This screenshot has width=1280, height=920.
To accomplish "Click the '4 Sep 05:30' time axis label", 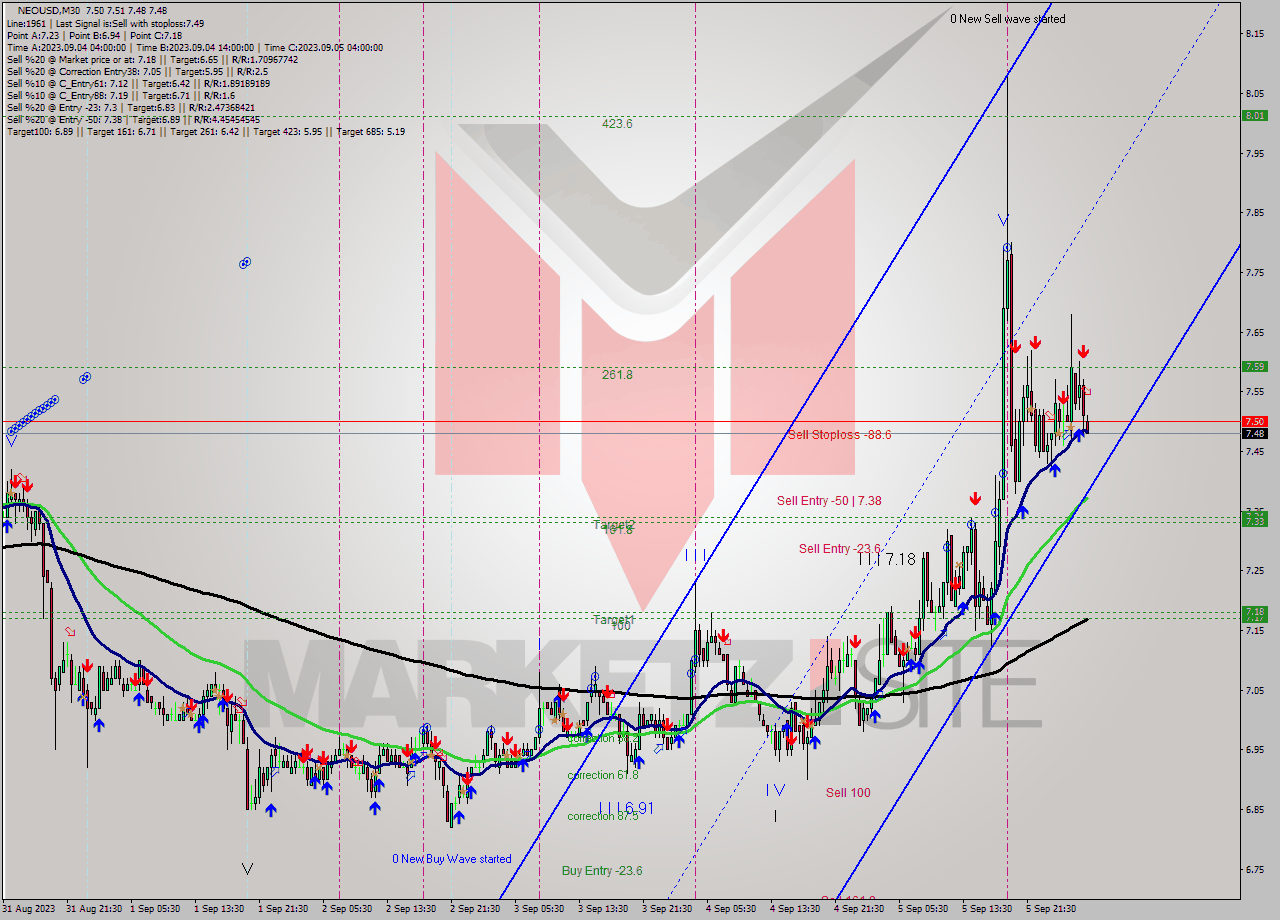I will 731,909.
